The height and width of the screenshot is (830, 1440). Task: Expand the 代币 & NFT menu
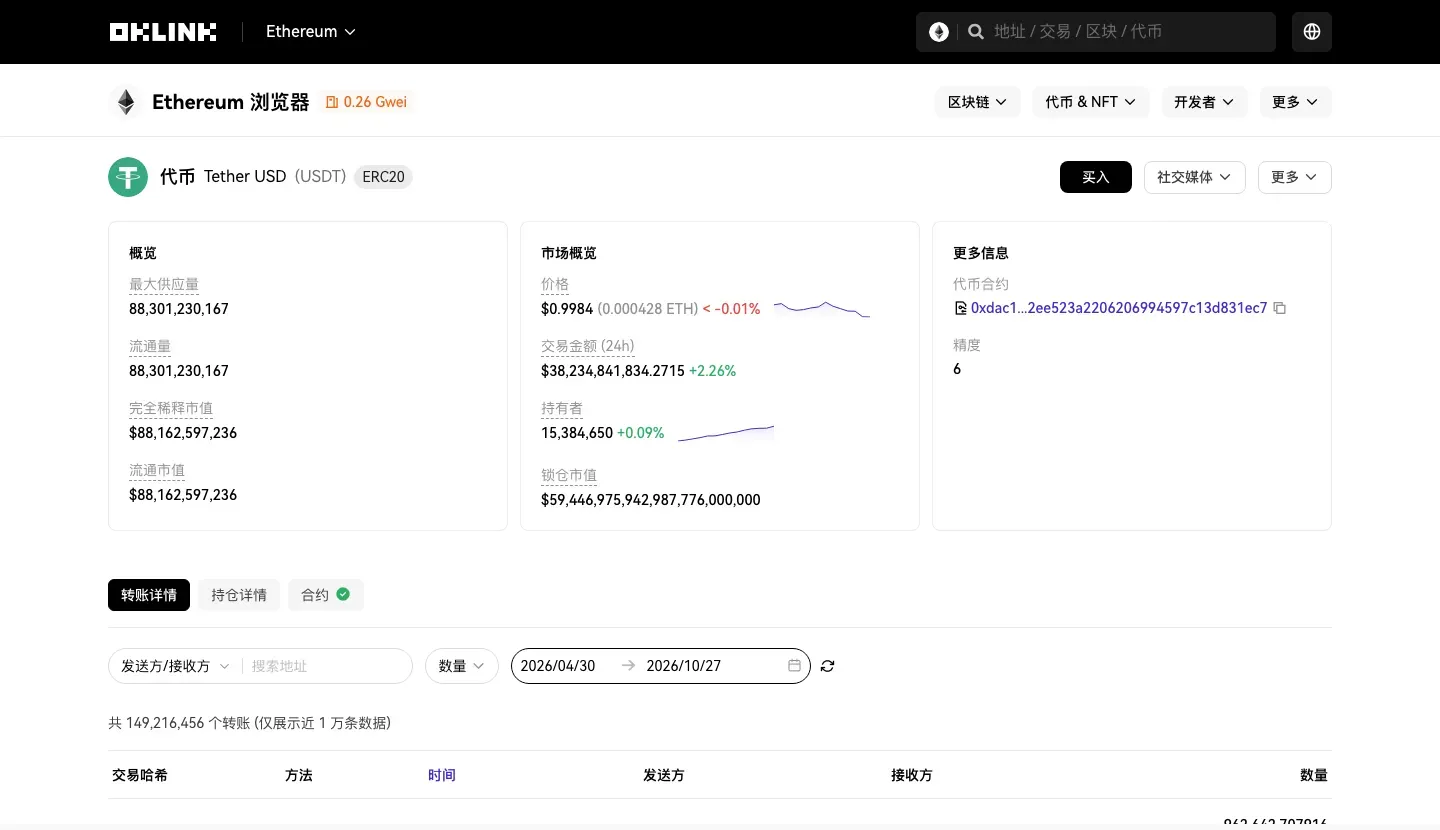(x=1090, y=102)
